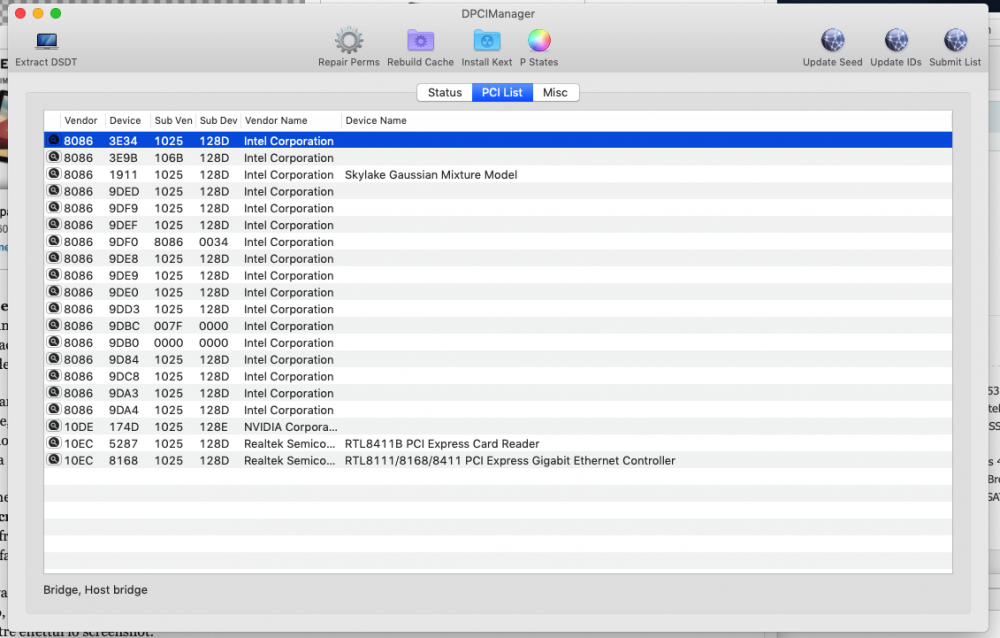Click Intel Corporation on the 9DC8 row
1000x638 pixels.
coord(289,376)
